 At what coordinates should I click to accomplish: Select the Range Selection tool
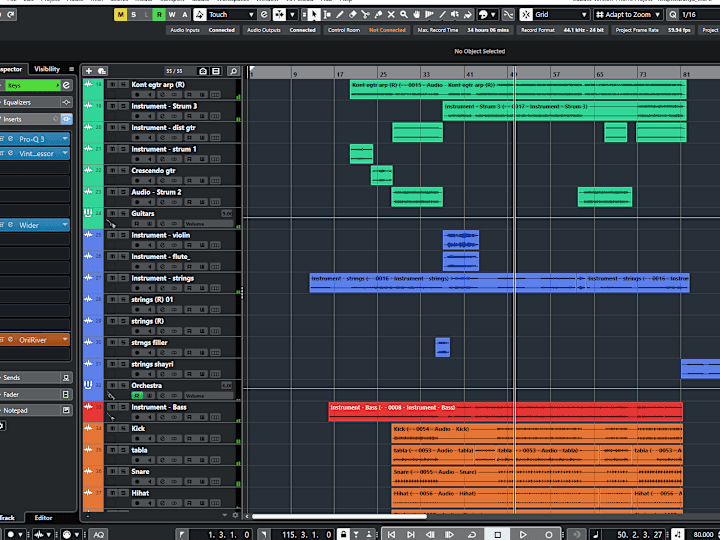(x=327, y=15)
